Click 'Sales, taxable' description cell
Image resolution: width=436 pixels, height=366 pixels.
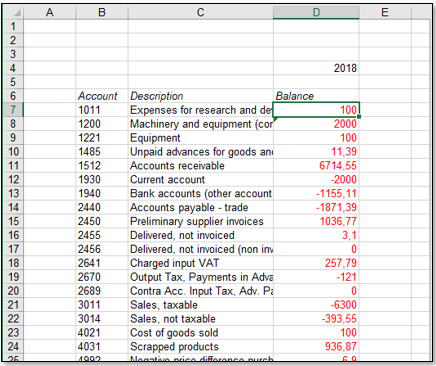point(200,305)
